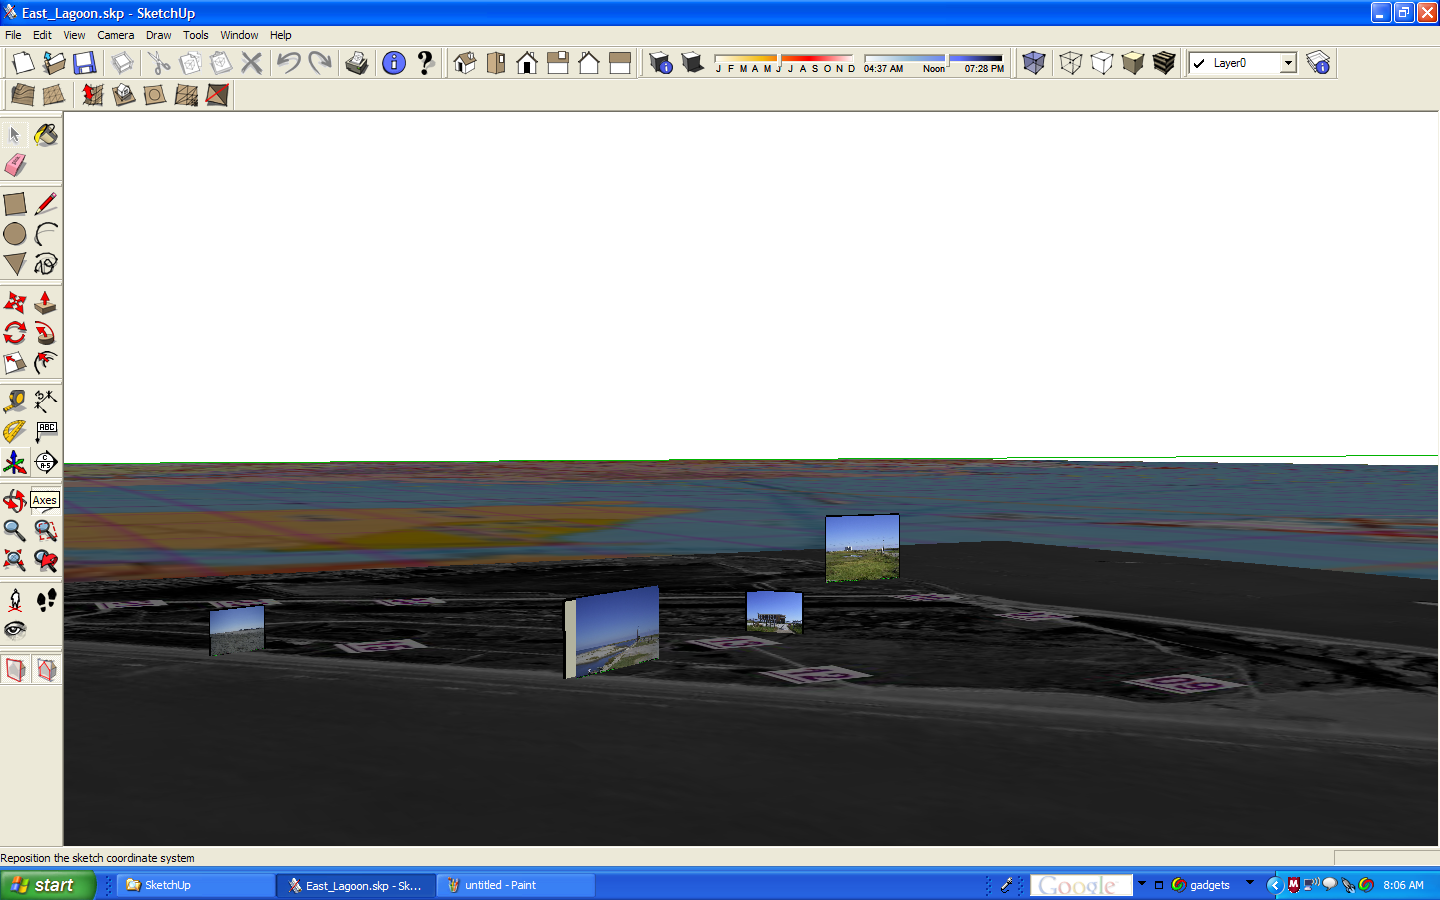The width and height of the screenshot is (1440, 900).
Task: Select the largest coastline photo panel in the model
Action: (x=612, y=632)
